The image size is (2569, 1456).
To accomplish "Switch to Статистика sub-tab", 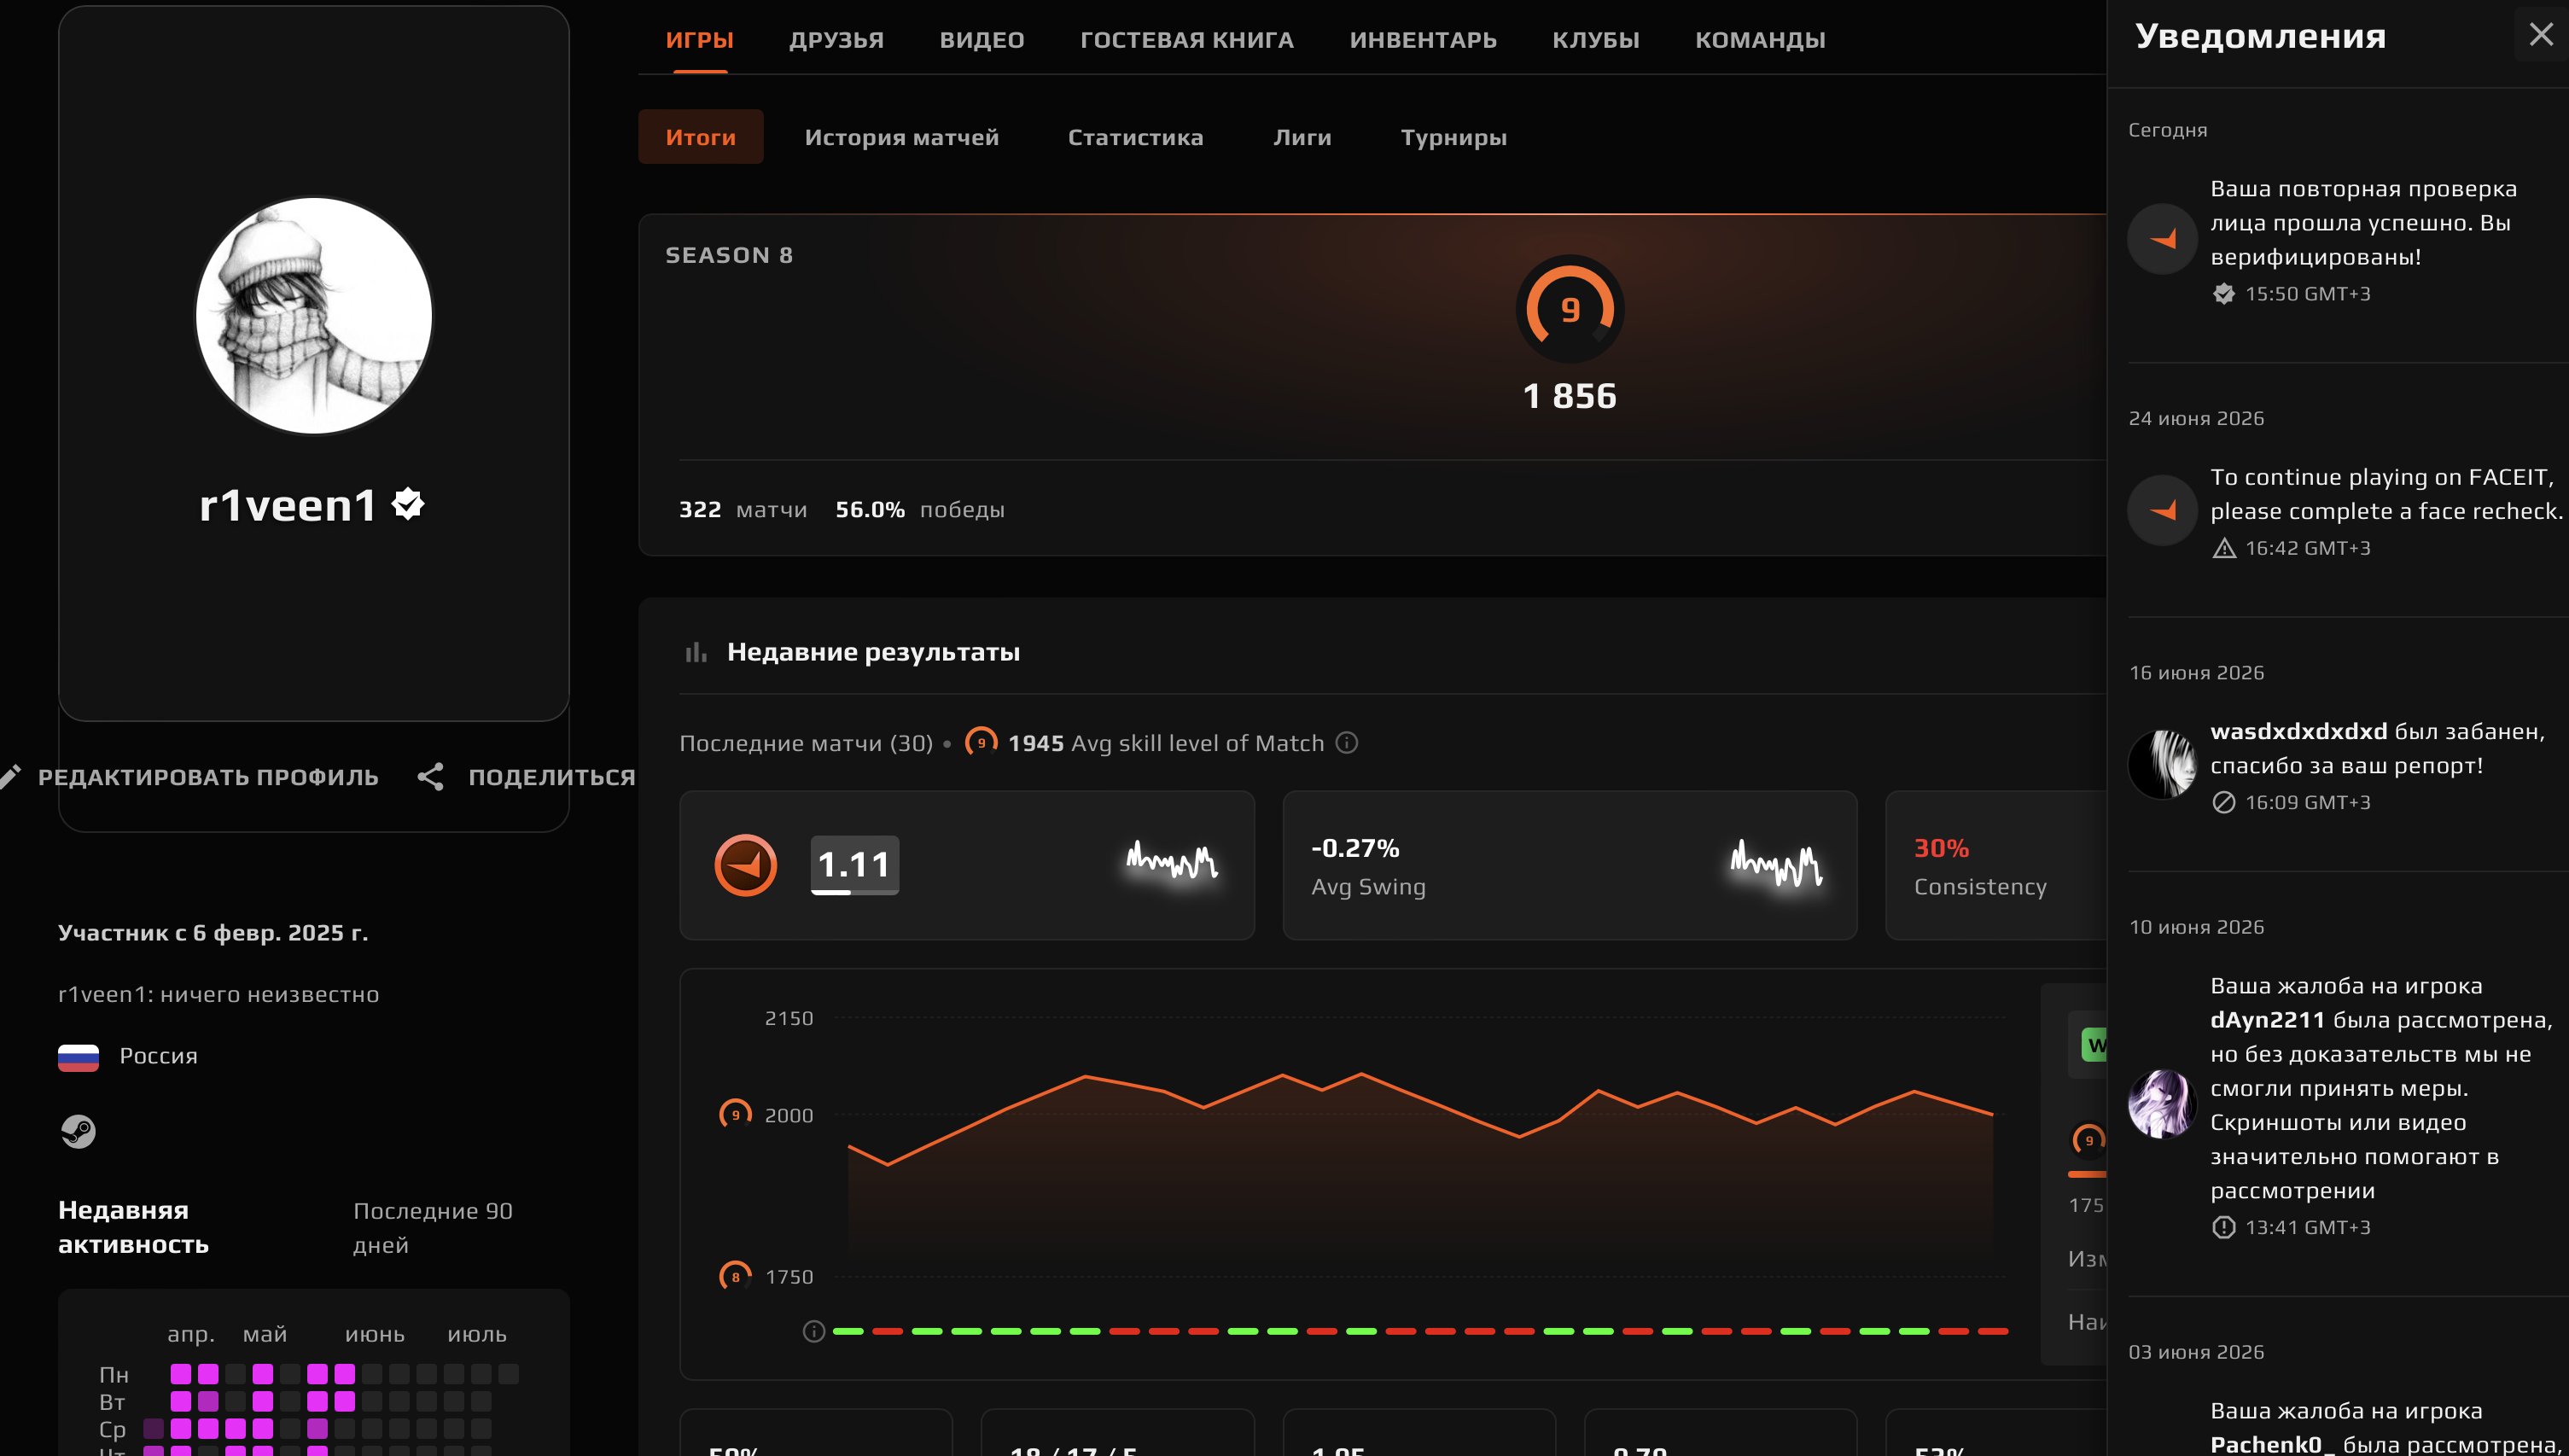I will click(x=1135, y=137).
